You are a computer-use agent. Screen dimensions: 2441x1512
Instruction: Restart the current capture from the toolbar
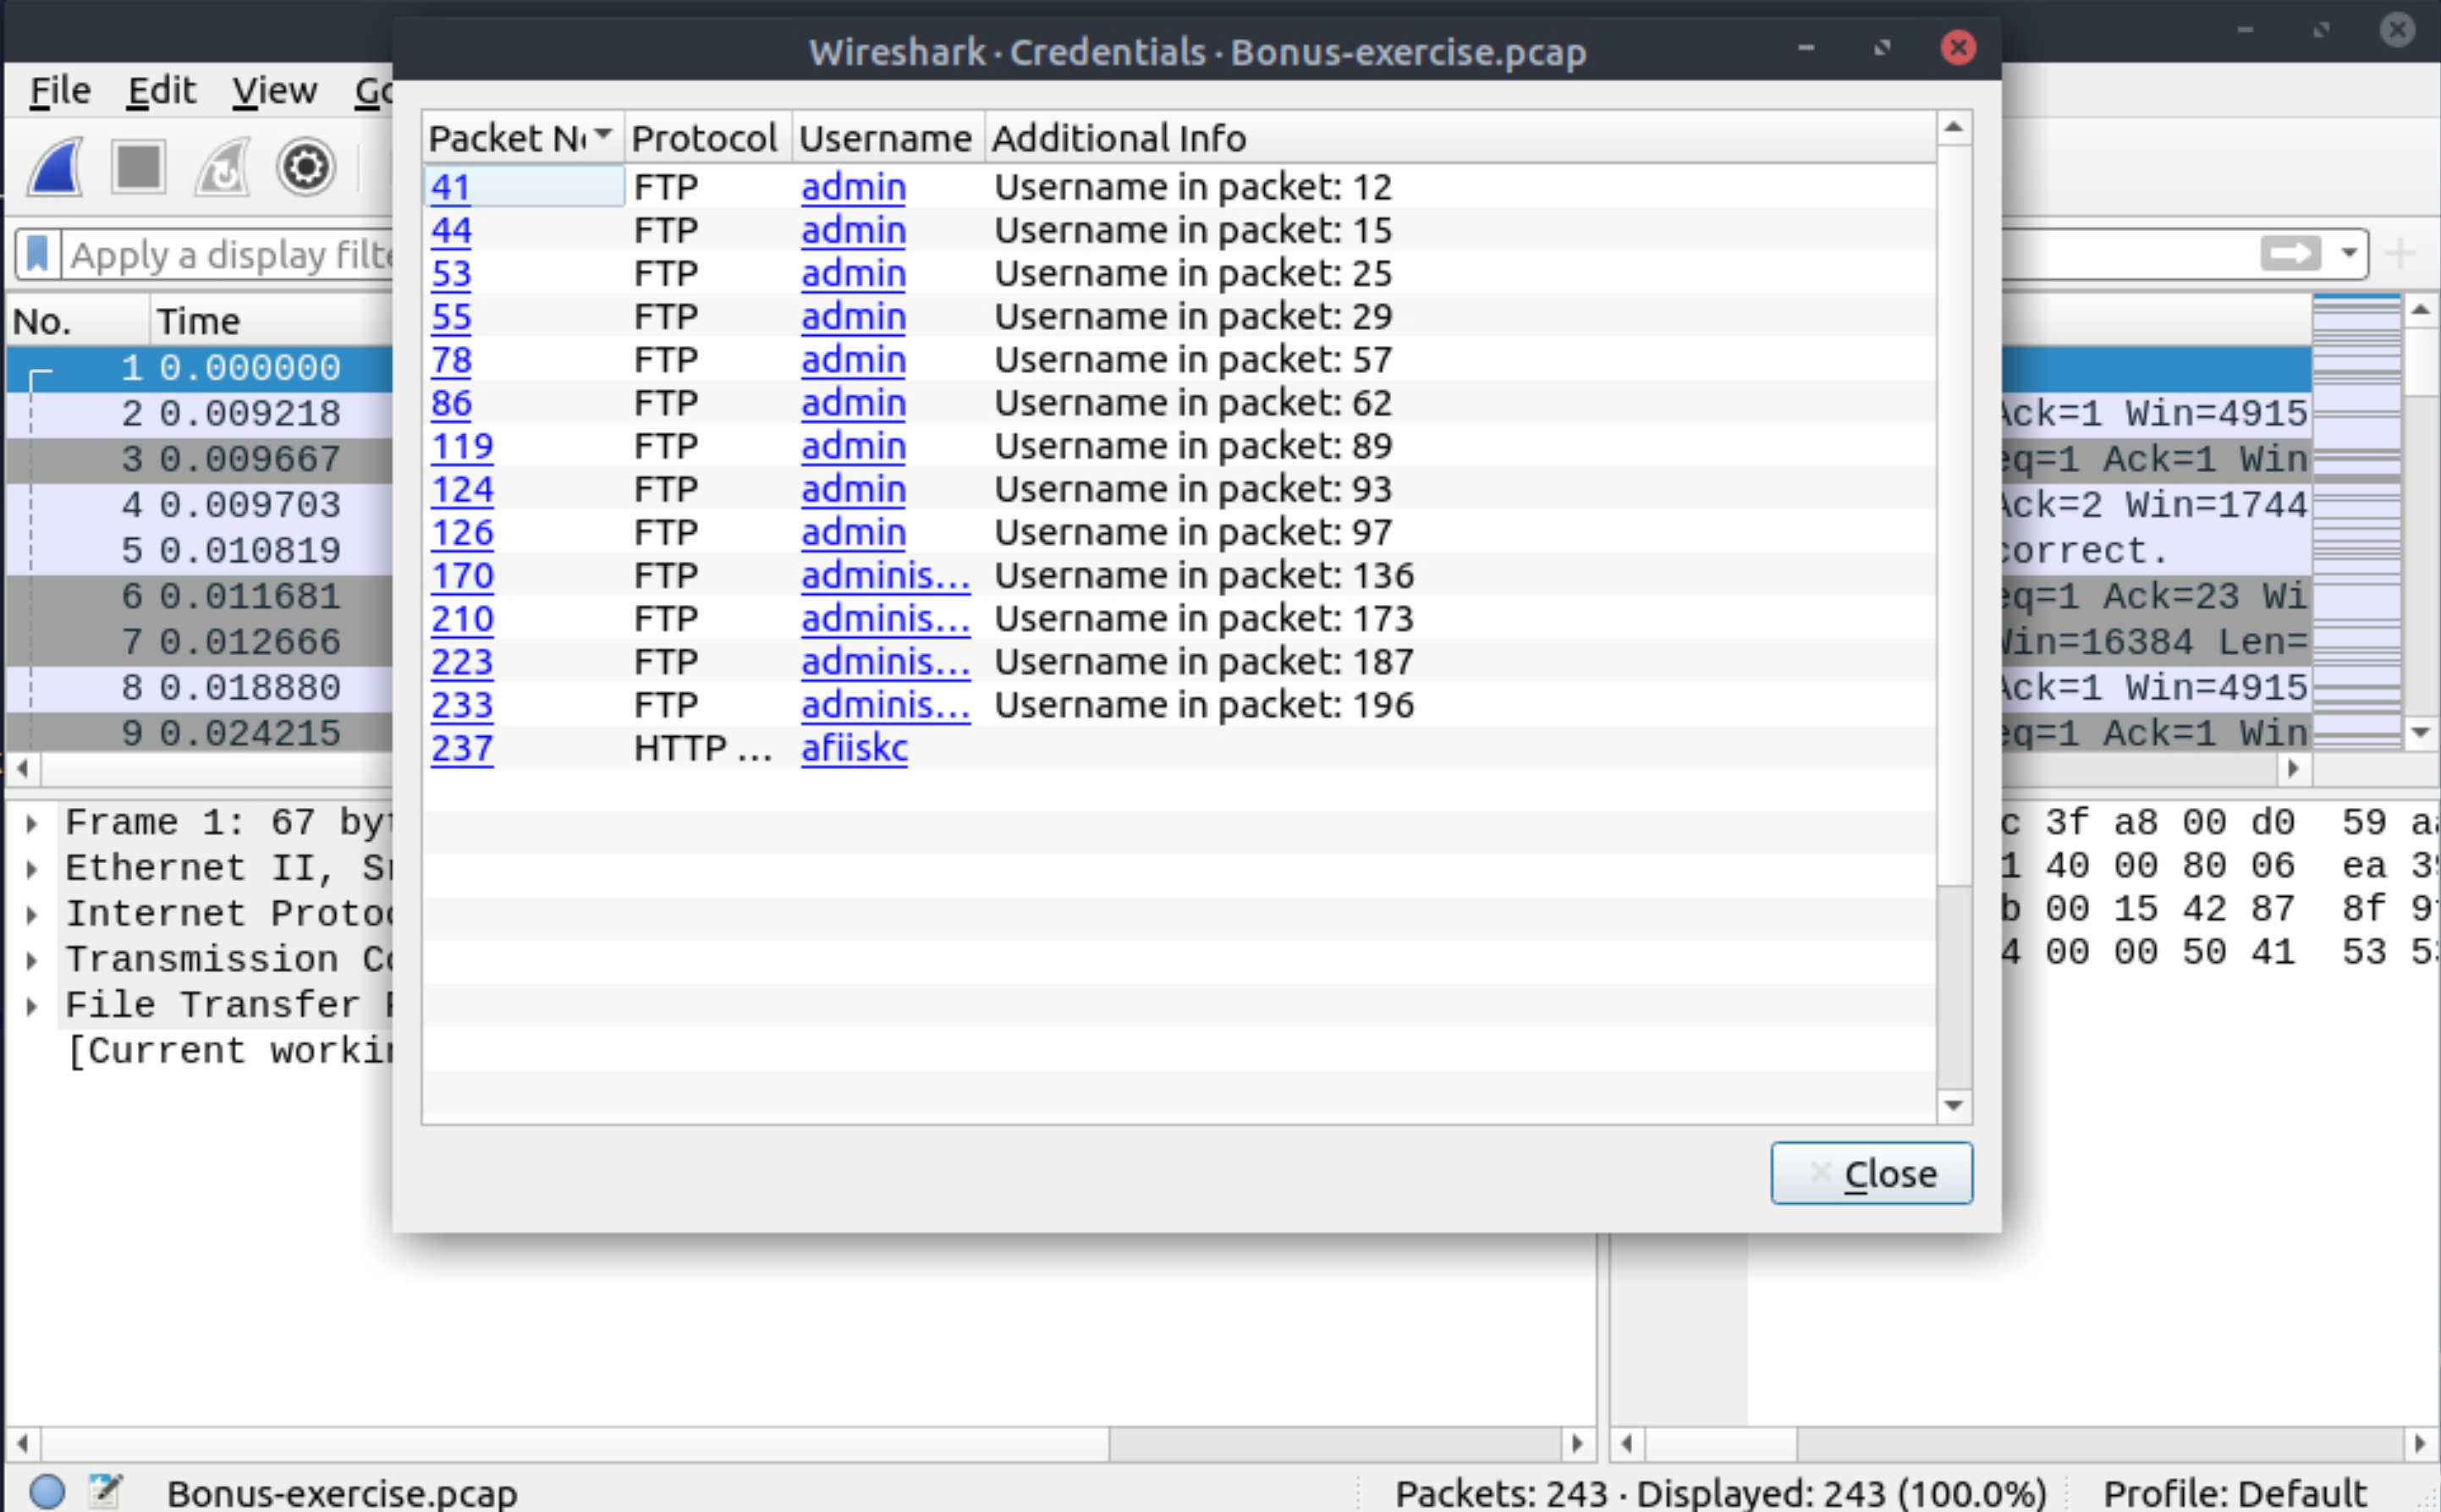click(222, 167)
